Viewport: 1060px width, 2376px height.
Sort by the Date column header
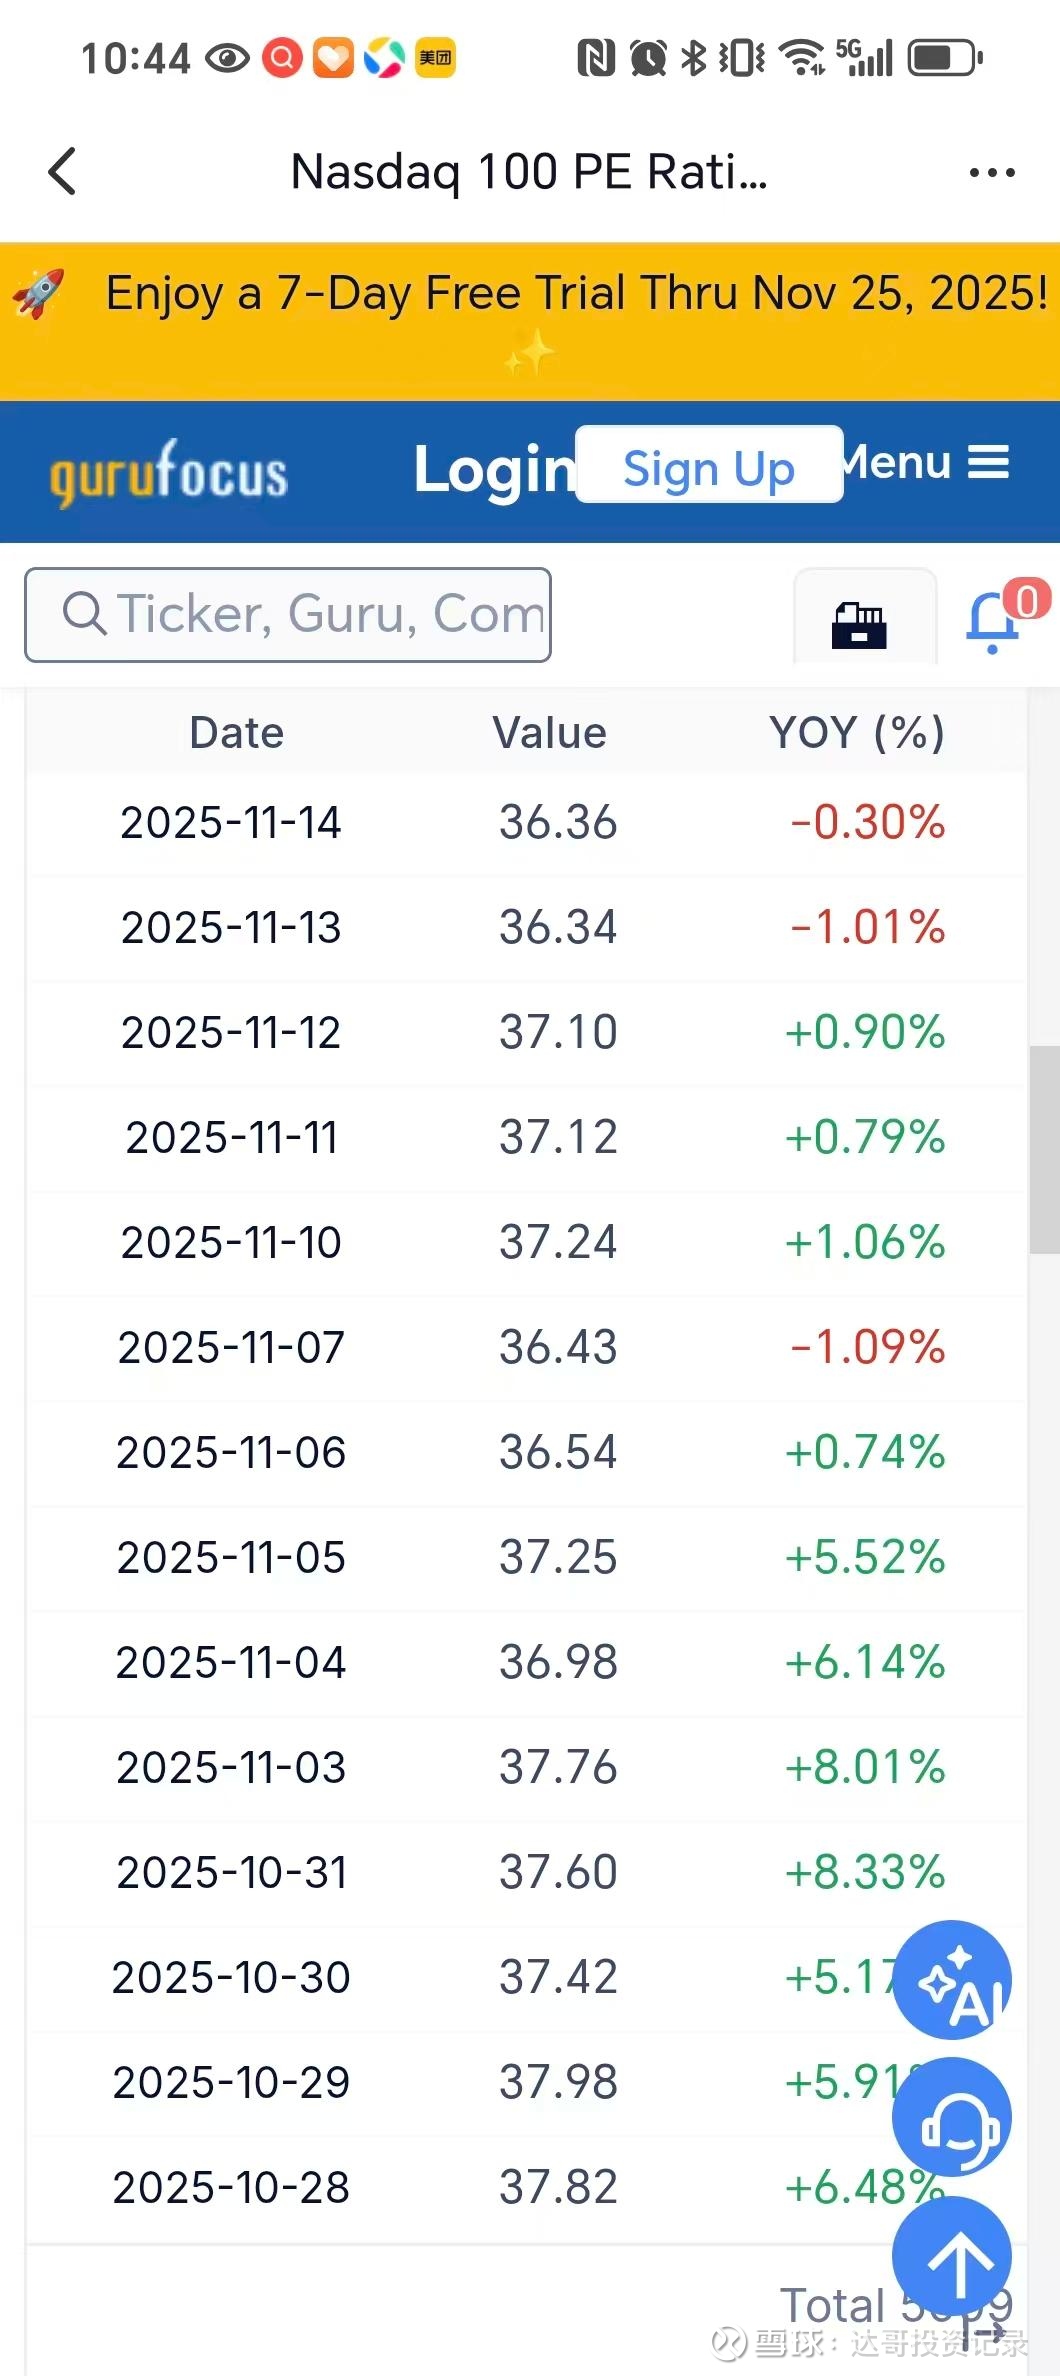click(x=237, y=733)
